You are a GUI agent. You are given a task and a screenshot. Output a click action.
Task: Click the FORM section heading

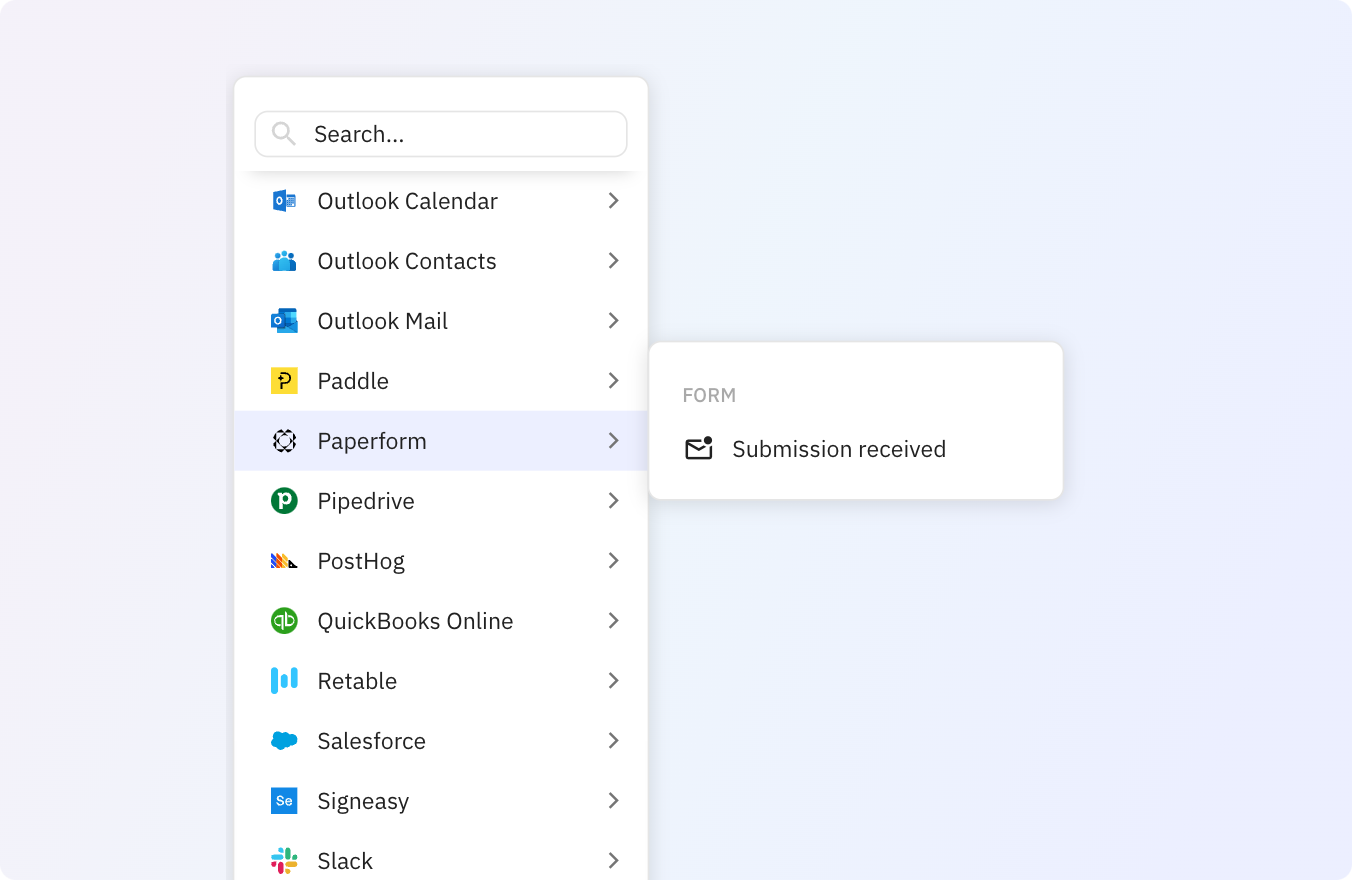coord(709,395)
